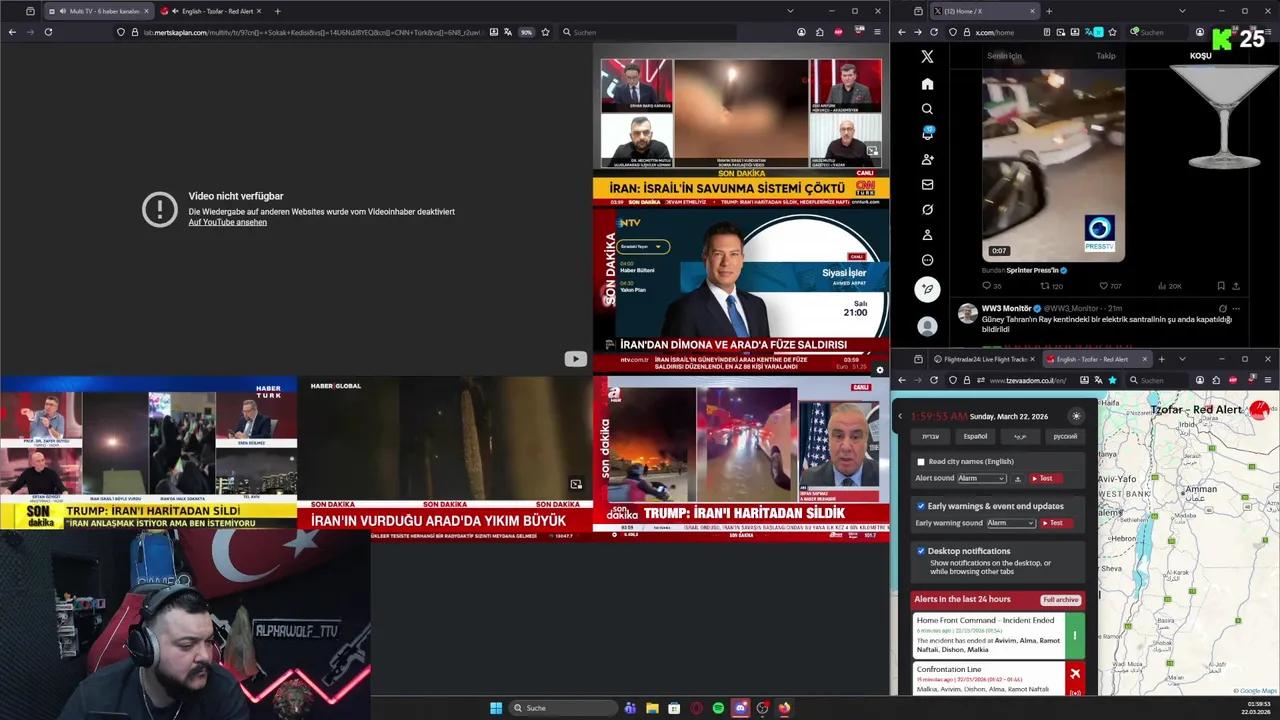Open Alert sound Alarm dropdown

(x=982, y=478)
